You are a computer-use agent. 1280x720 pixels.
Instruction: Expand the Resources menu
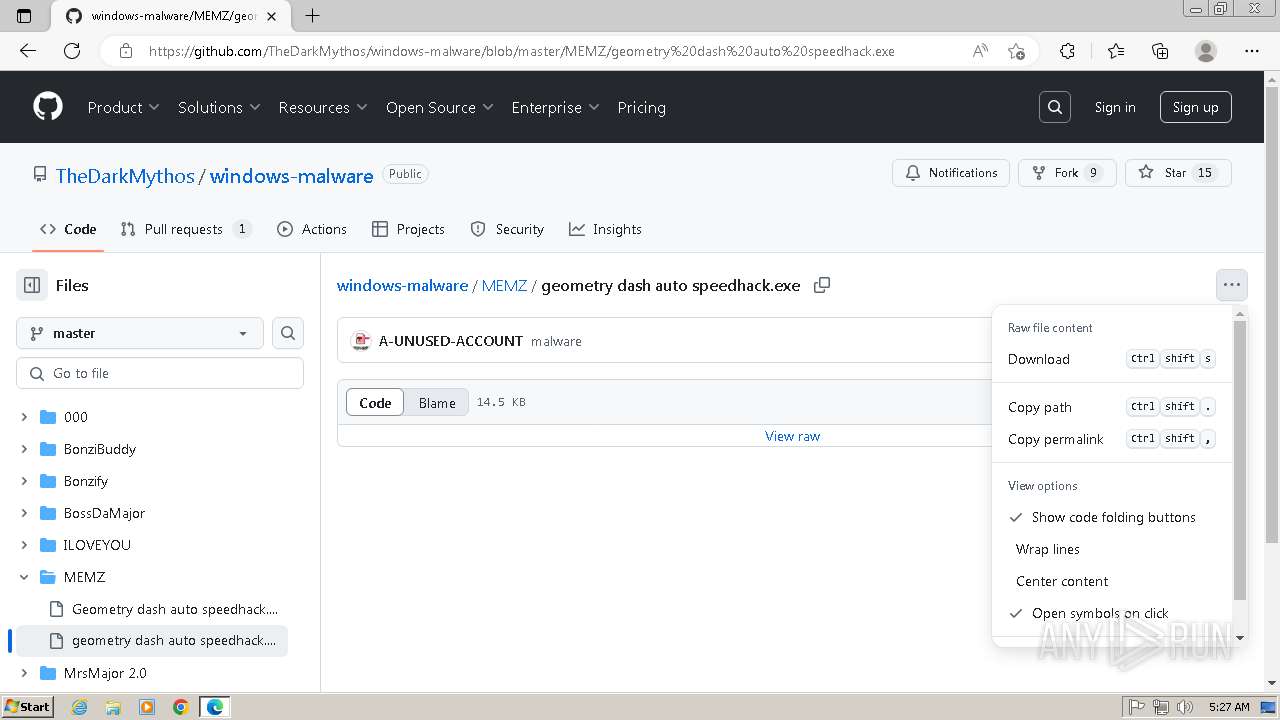coord(323,107)
